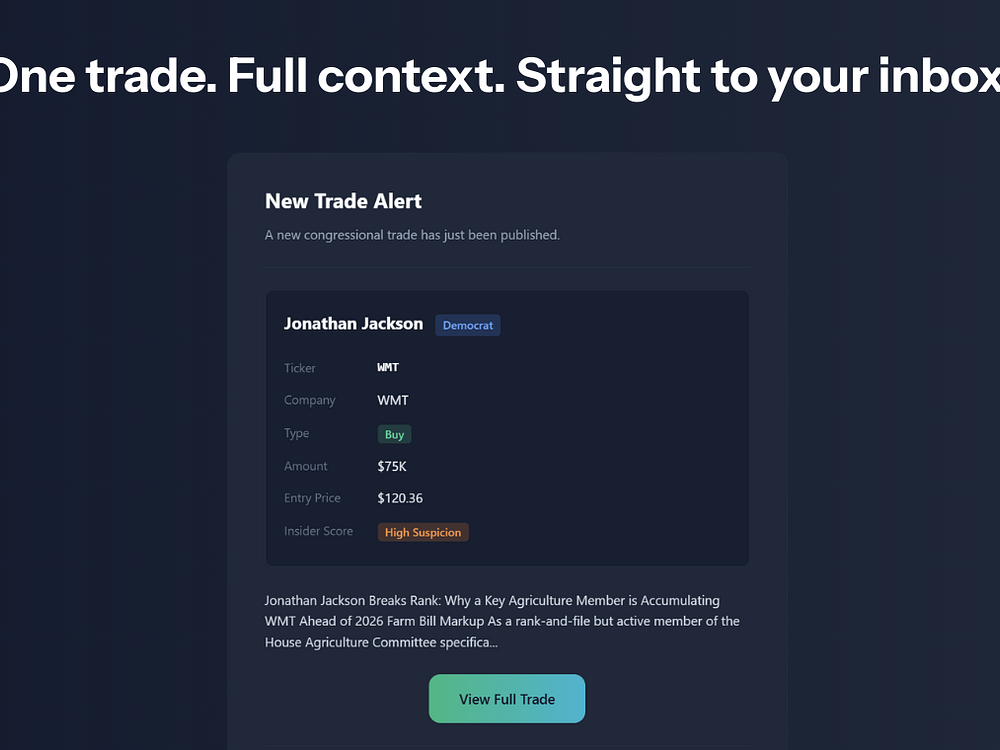Click the $120.36 entry price value
Viewport: 1000px width, 750px height.
(400, 498)
